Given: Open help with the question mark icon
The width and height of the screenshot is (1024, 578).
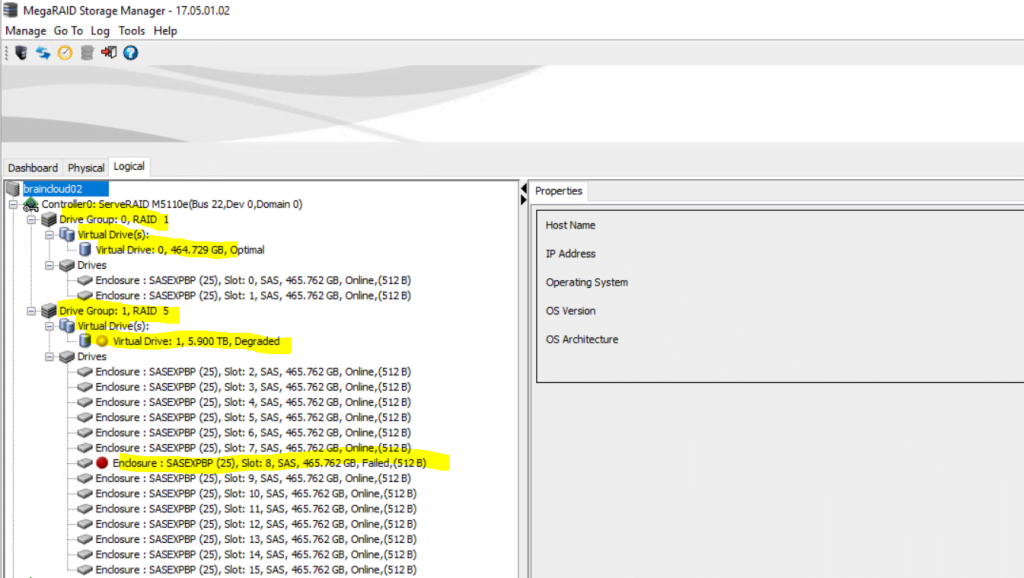Looking at the screenshot, I should [131, 53].
